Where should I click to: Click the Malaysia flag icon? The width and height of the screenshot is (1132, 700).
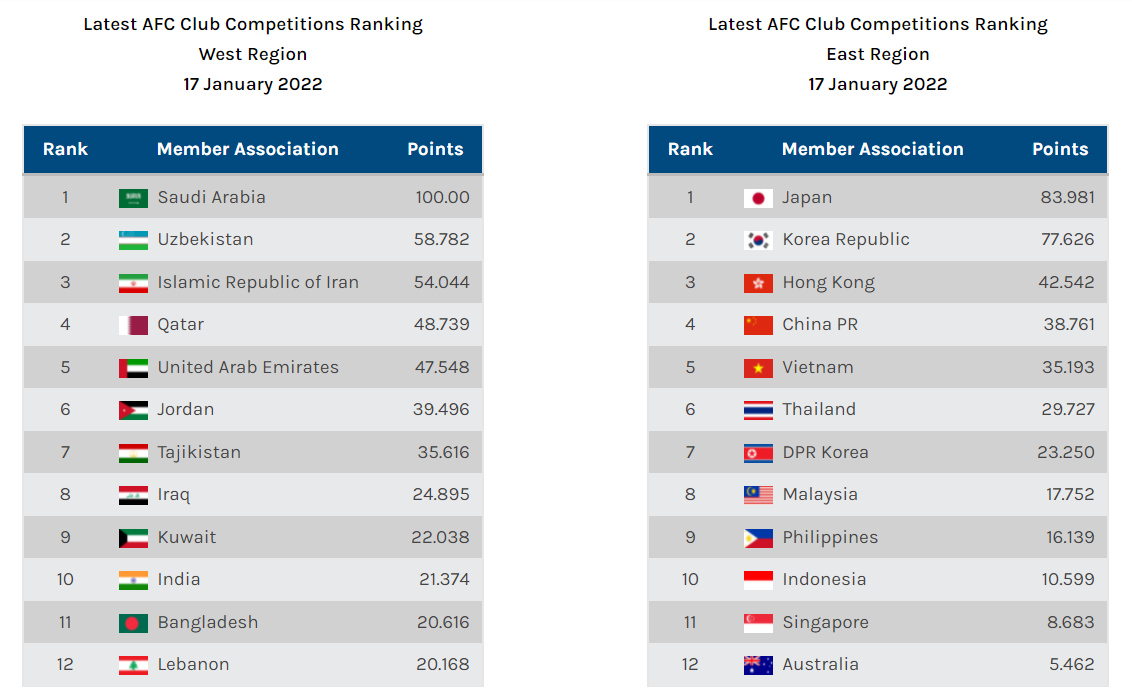(x=758, y=495)
